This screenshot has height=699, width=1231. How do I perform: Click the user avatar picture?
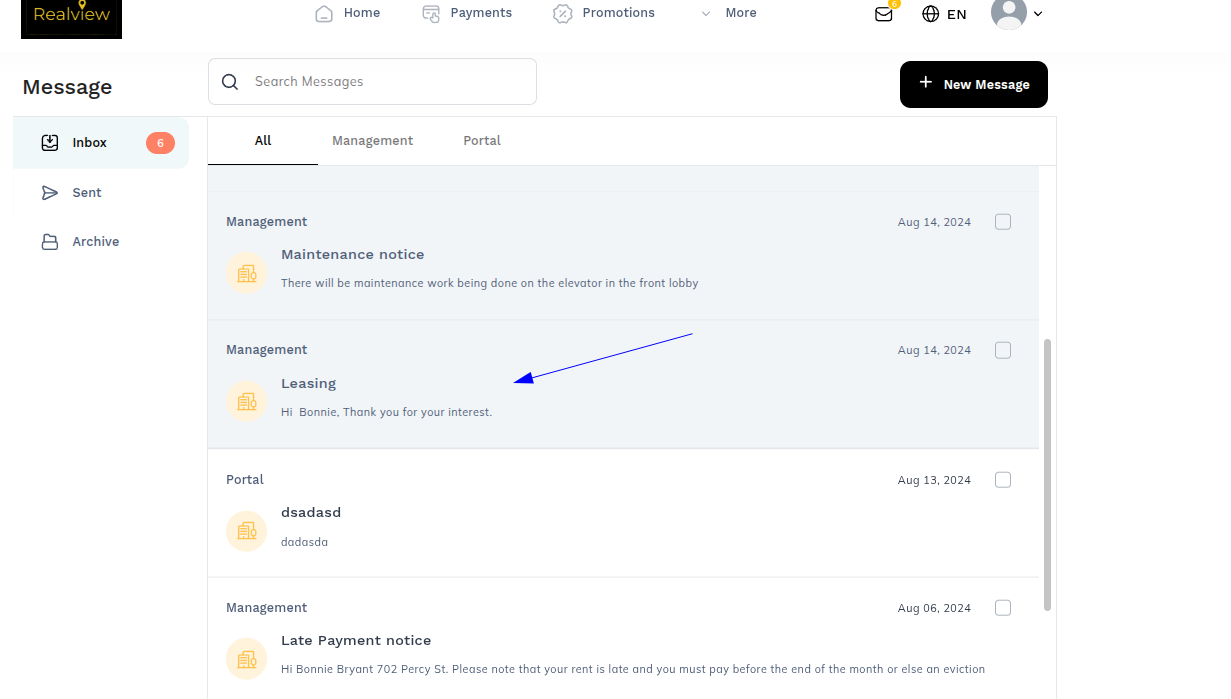click(1008, 13)
